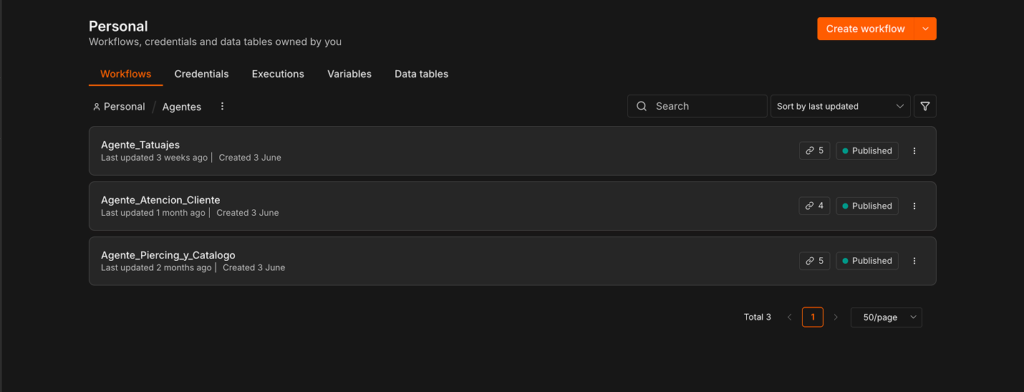Click the link count 5 badge for Agente_Tatuajes
Image resolution: width=1024 pixels, height=392 pixels.
click(x=814, y=150)
